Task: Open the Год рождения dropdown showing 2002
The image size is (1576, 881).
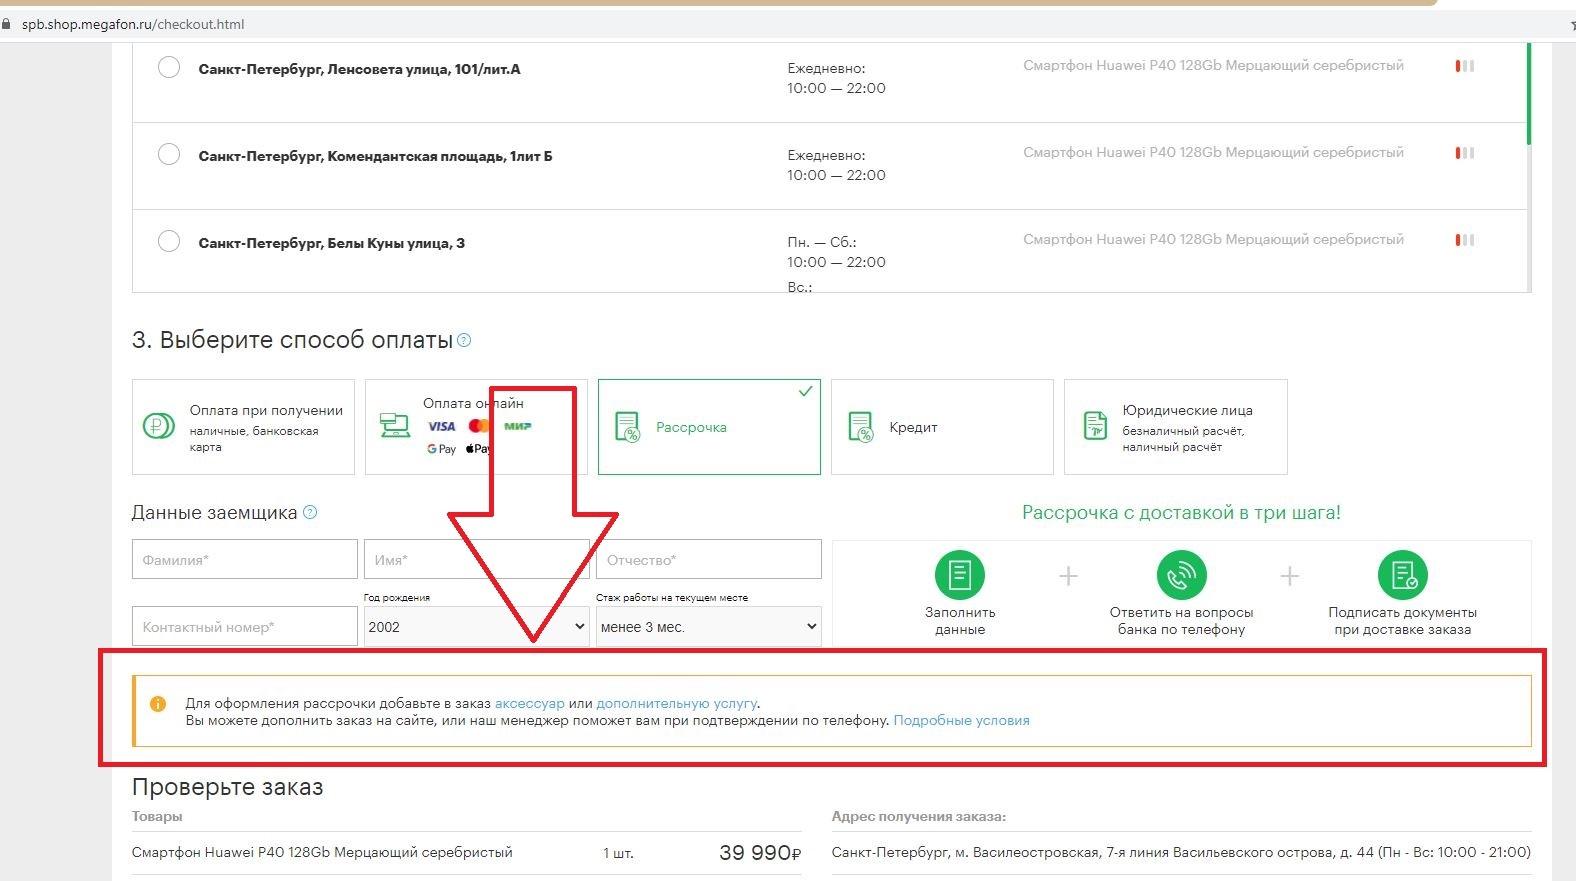Action: tap(477, 627)
